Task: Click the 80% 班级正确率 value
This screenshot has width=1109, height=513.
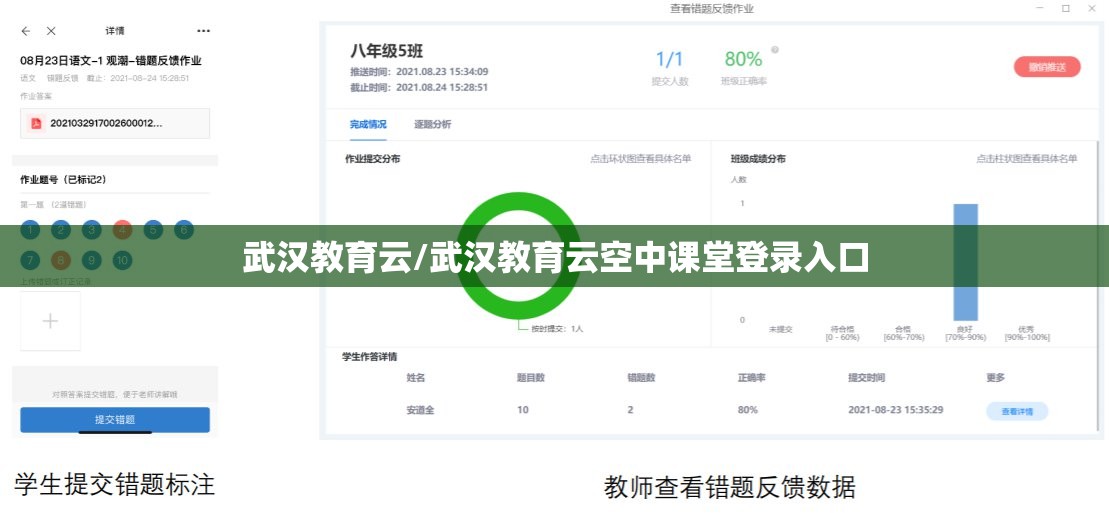Action: 743,59
